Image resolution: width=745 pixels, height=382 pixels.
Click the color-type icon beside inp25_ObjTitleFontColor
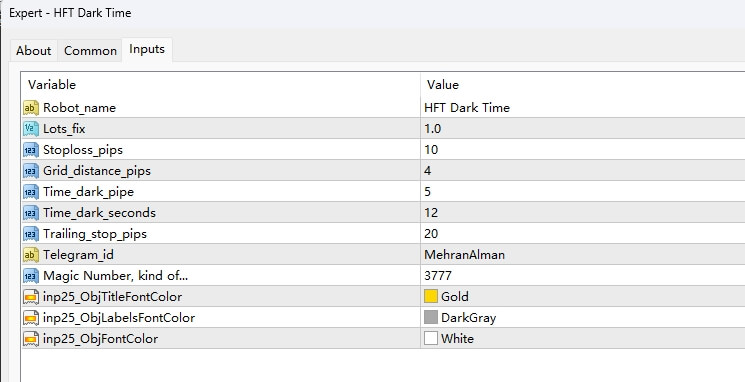pos(31,296)
